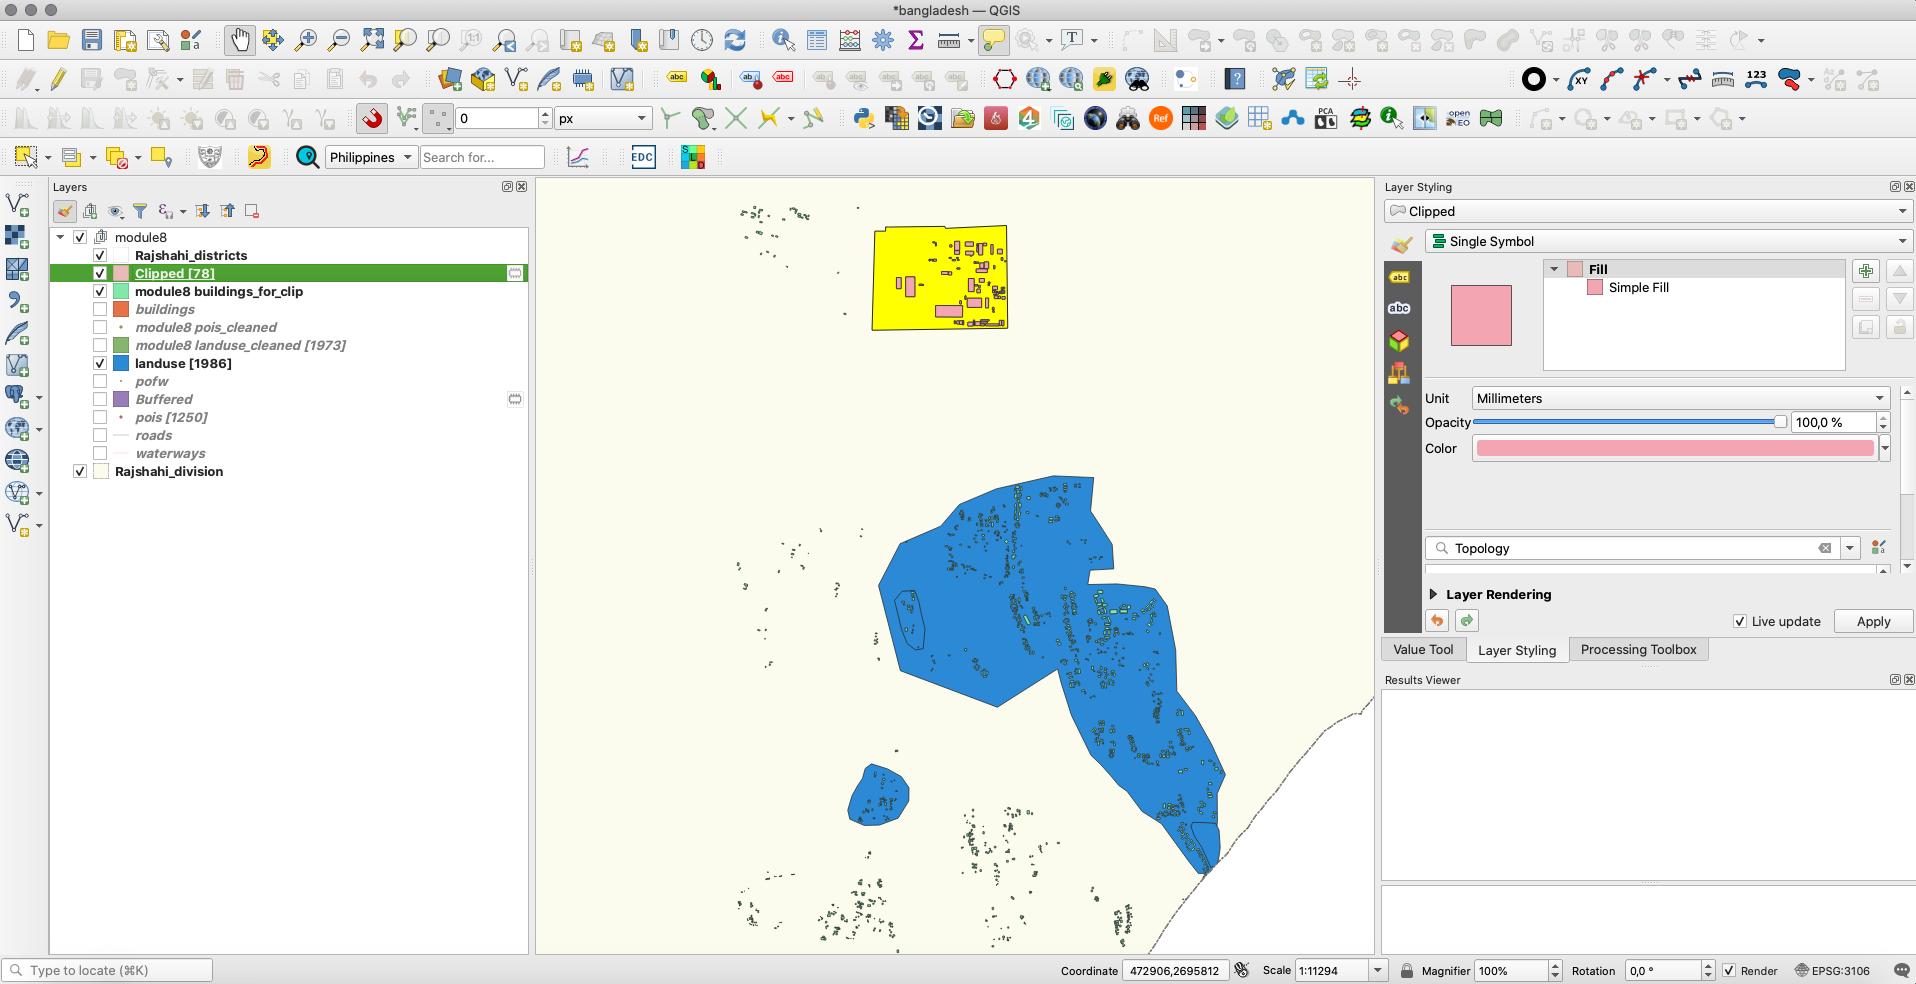Enable the Buffered layer checkbox
1916x984 pixels.
[x=100, y=399]
